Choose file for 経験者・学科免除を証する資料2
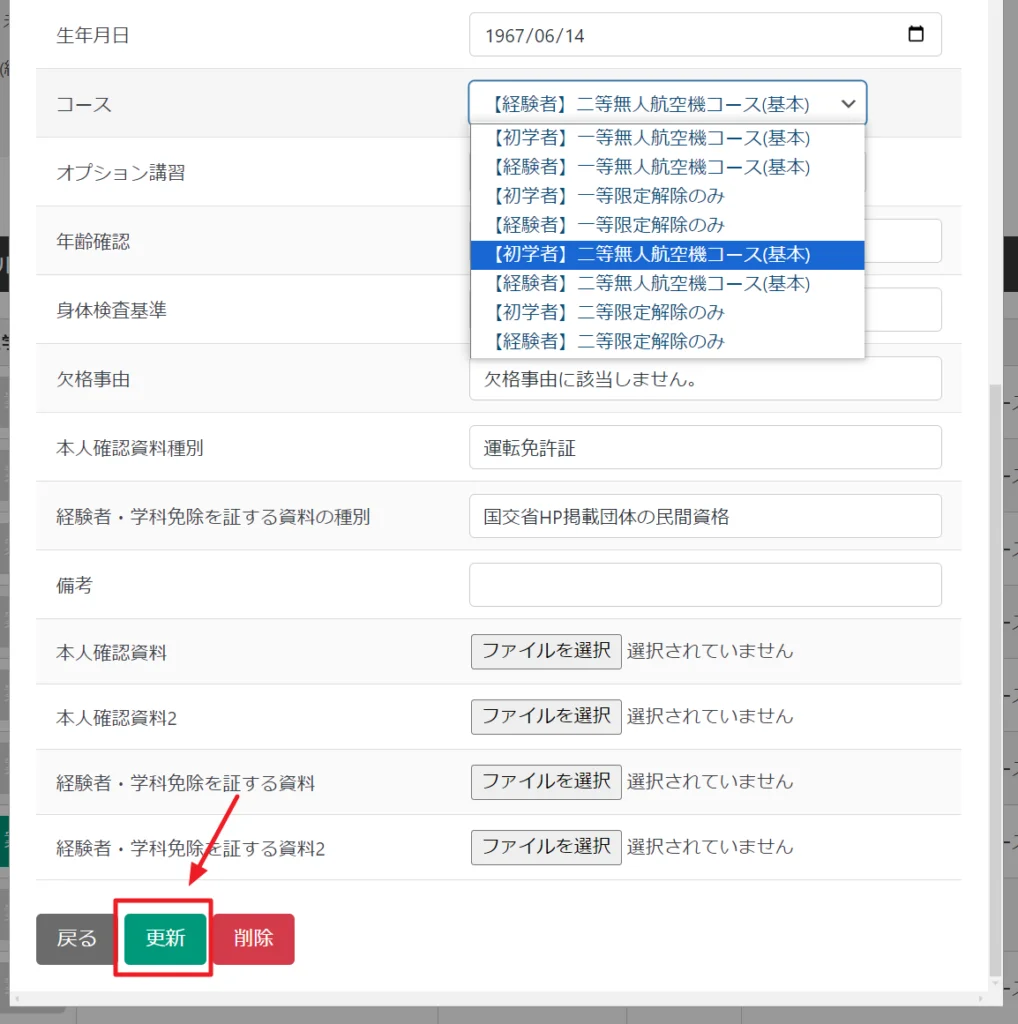The width and height of the screenshot is (1018, 1024). pos(546,846)
